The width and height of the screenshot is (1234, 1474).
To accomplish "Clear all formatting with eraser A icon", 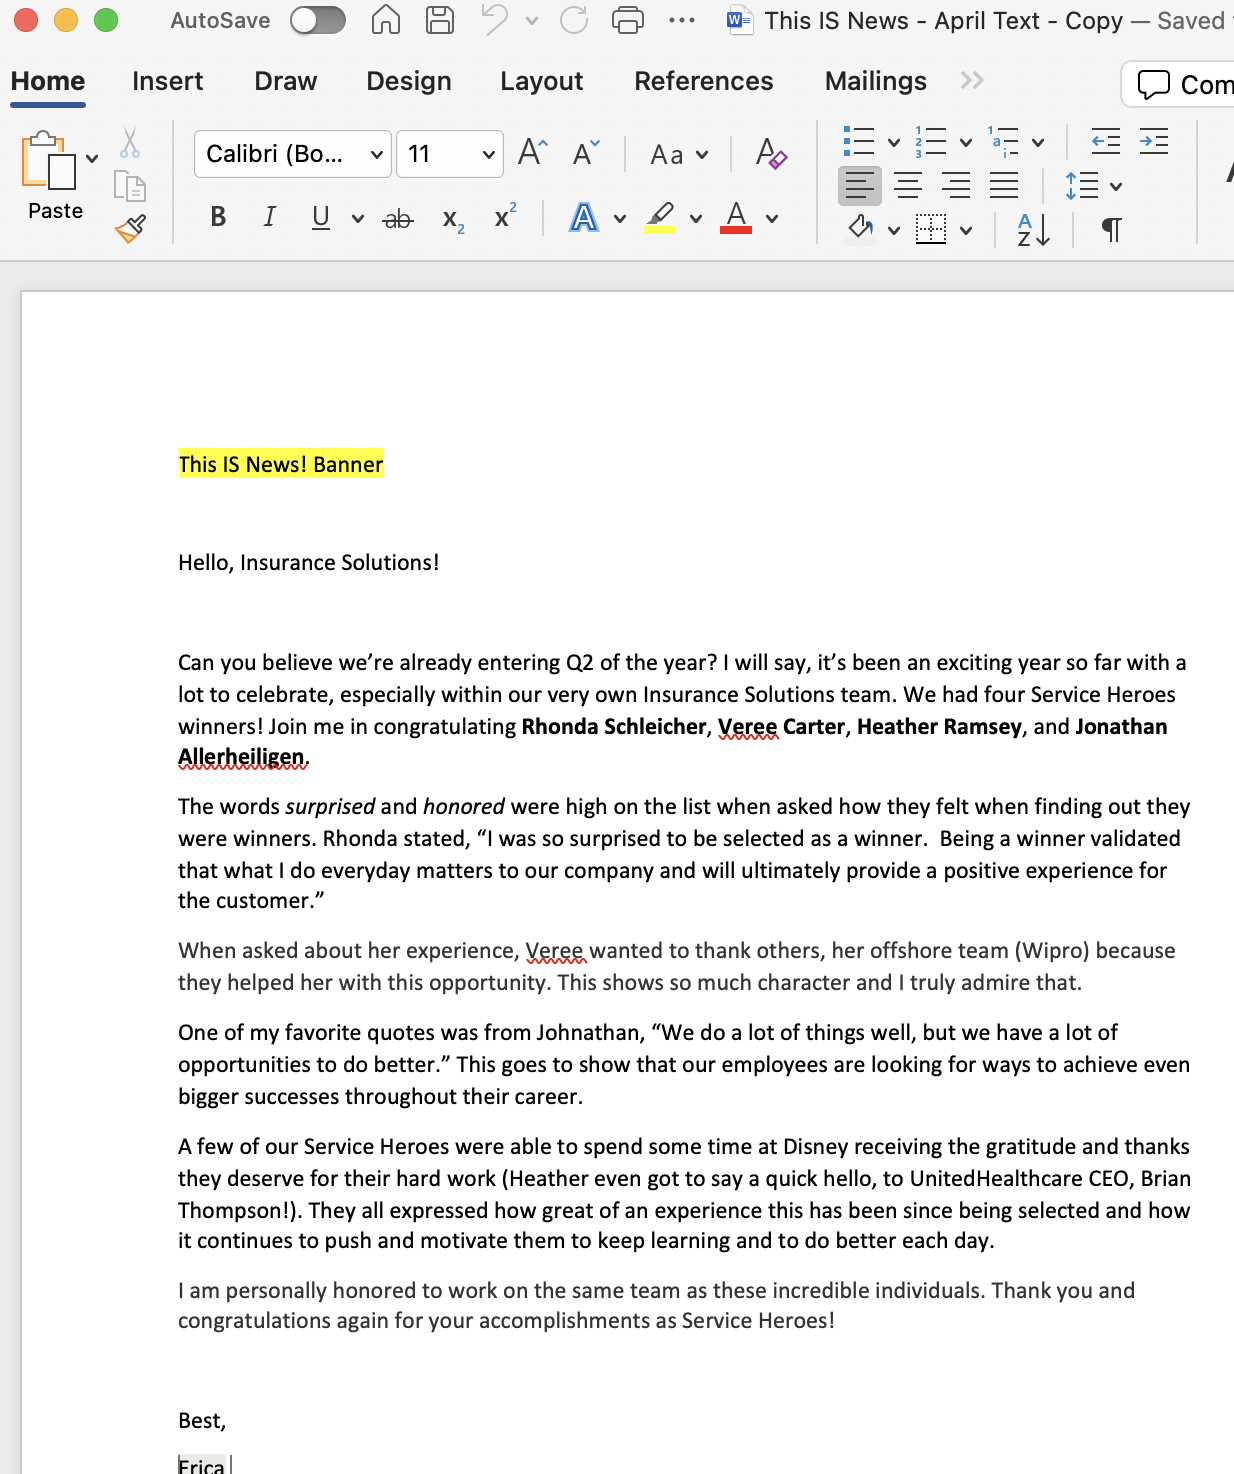I will click(x=770, y=153).
